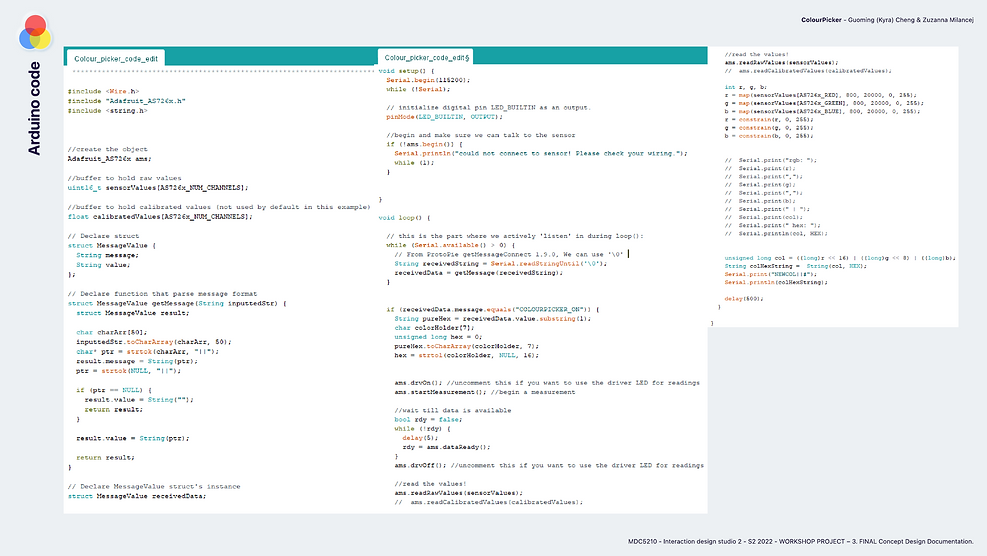987x556 pixels.
Task: Click the 'could not connect to sensor!' println line
Action: [541, 153]
